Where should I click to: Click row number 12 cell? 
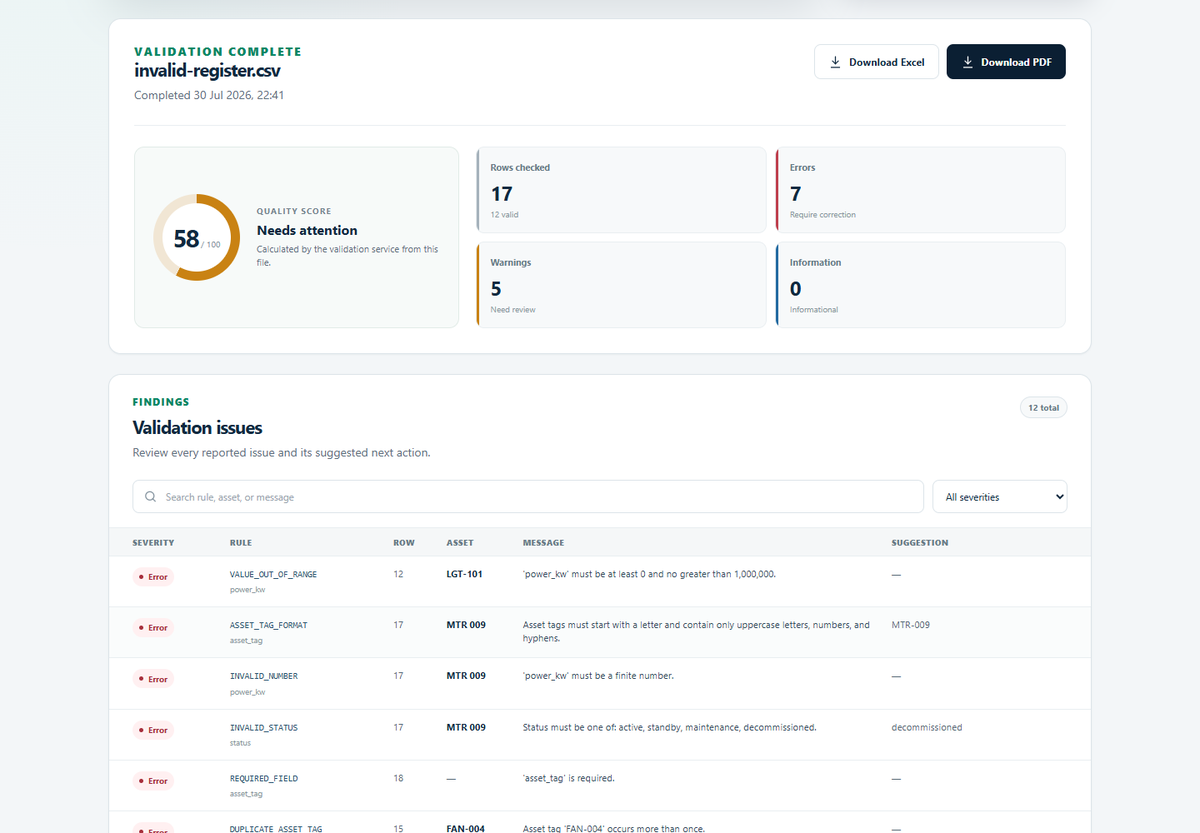tap(398, 574)
